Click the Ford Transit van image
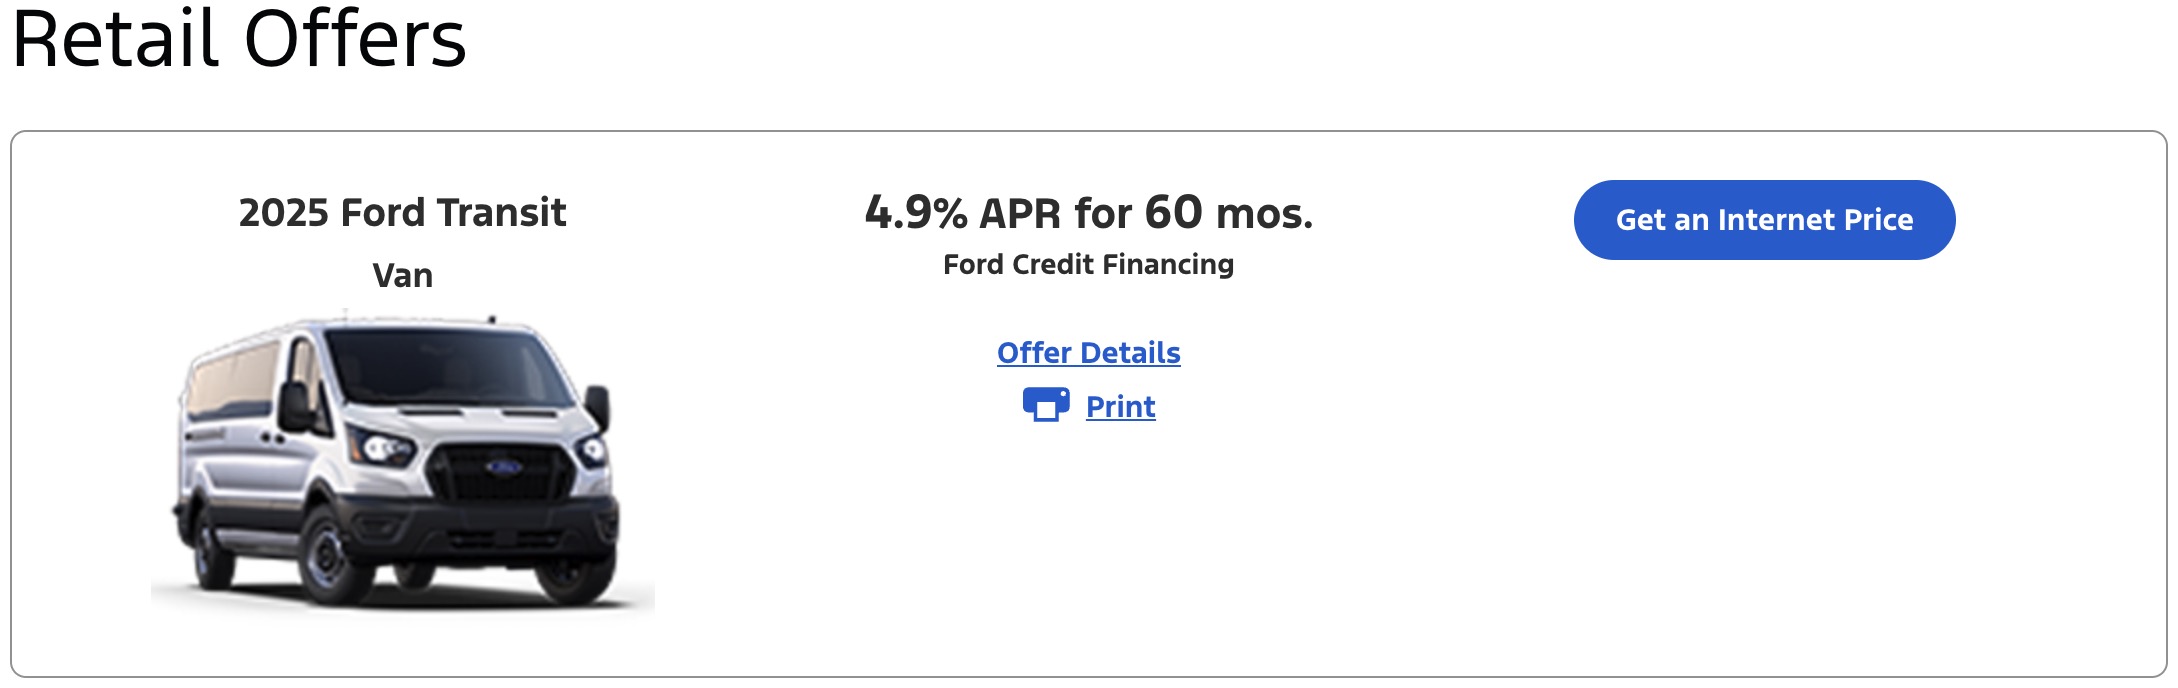Viewport: 2178px width, 688px height. pos(402,465)
